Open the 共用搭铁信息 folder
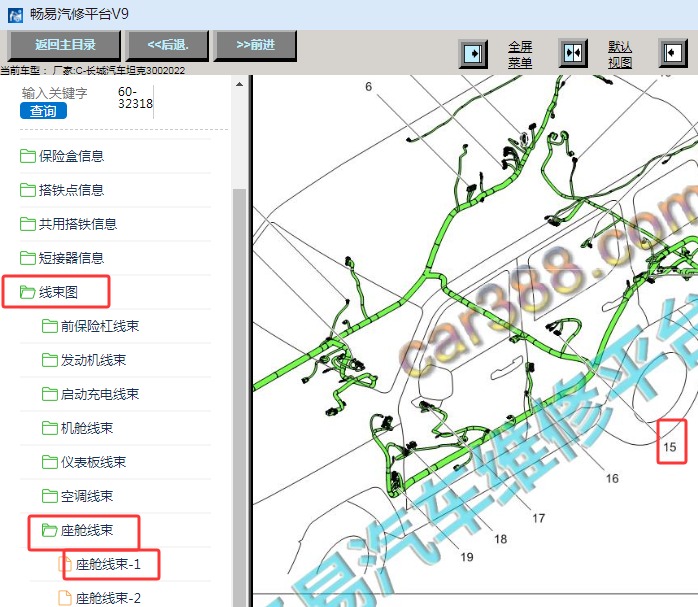 pos(77,224)
